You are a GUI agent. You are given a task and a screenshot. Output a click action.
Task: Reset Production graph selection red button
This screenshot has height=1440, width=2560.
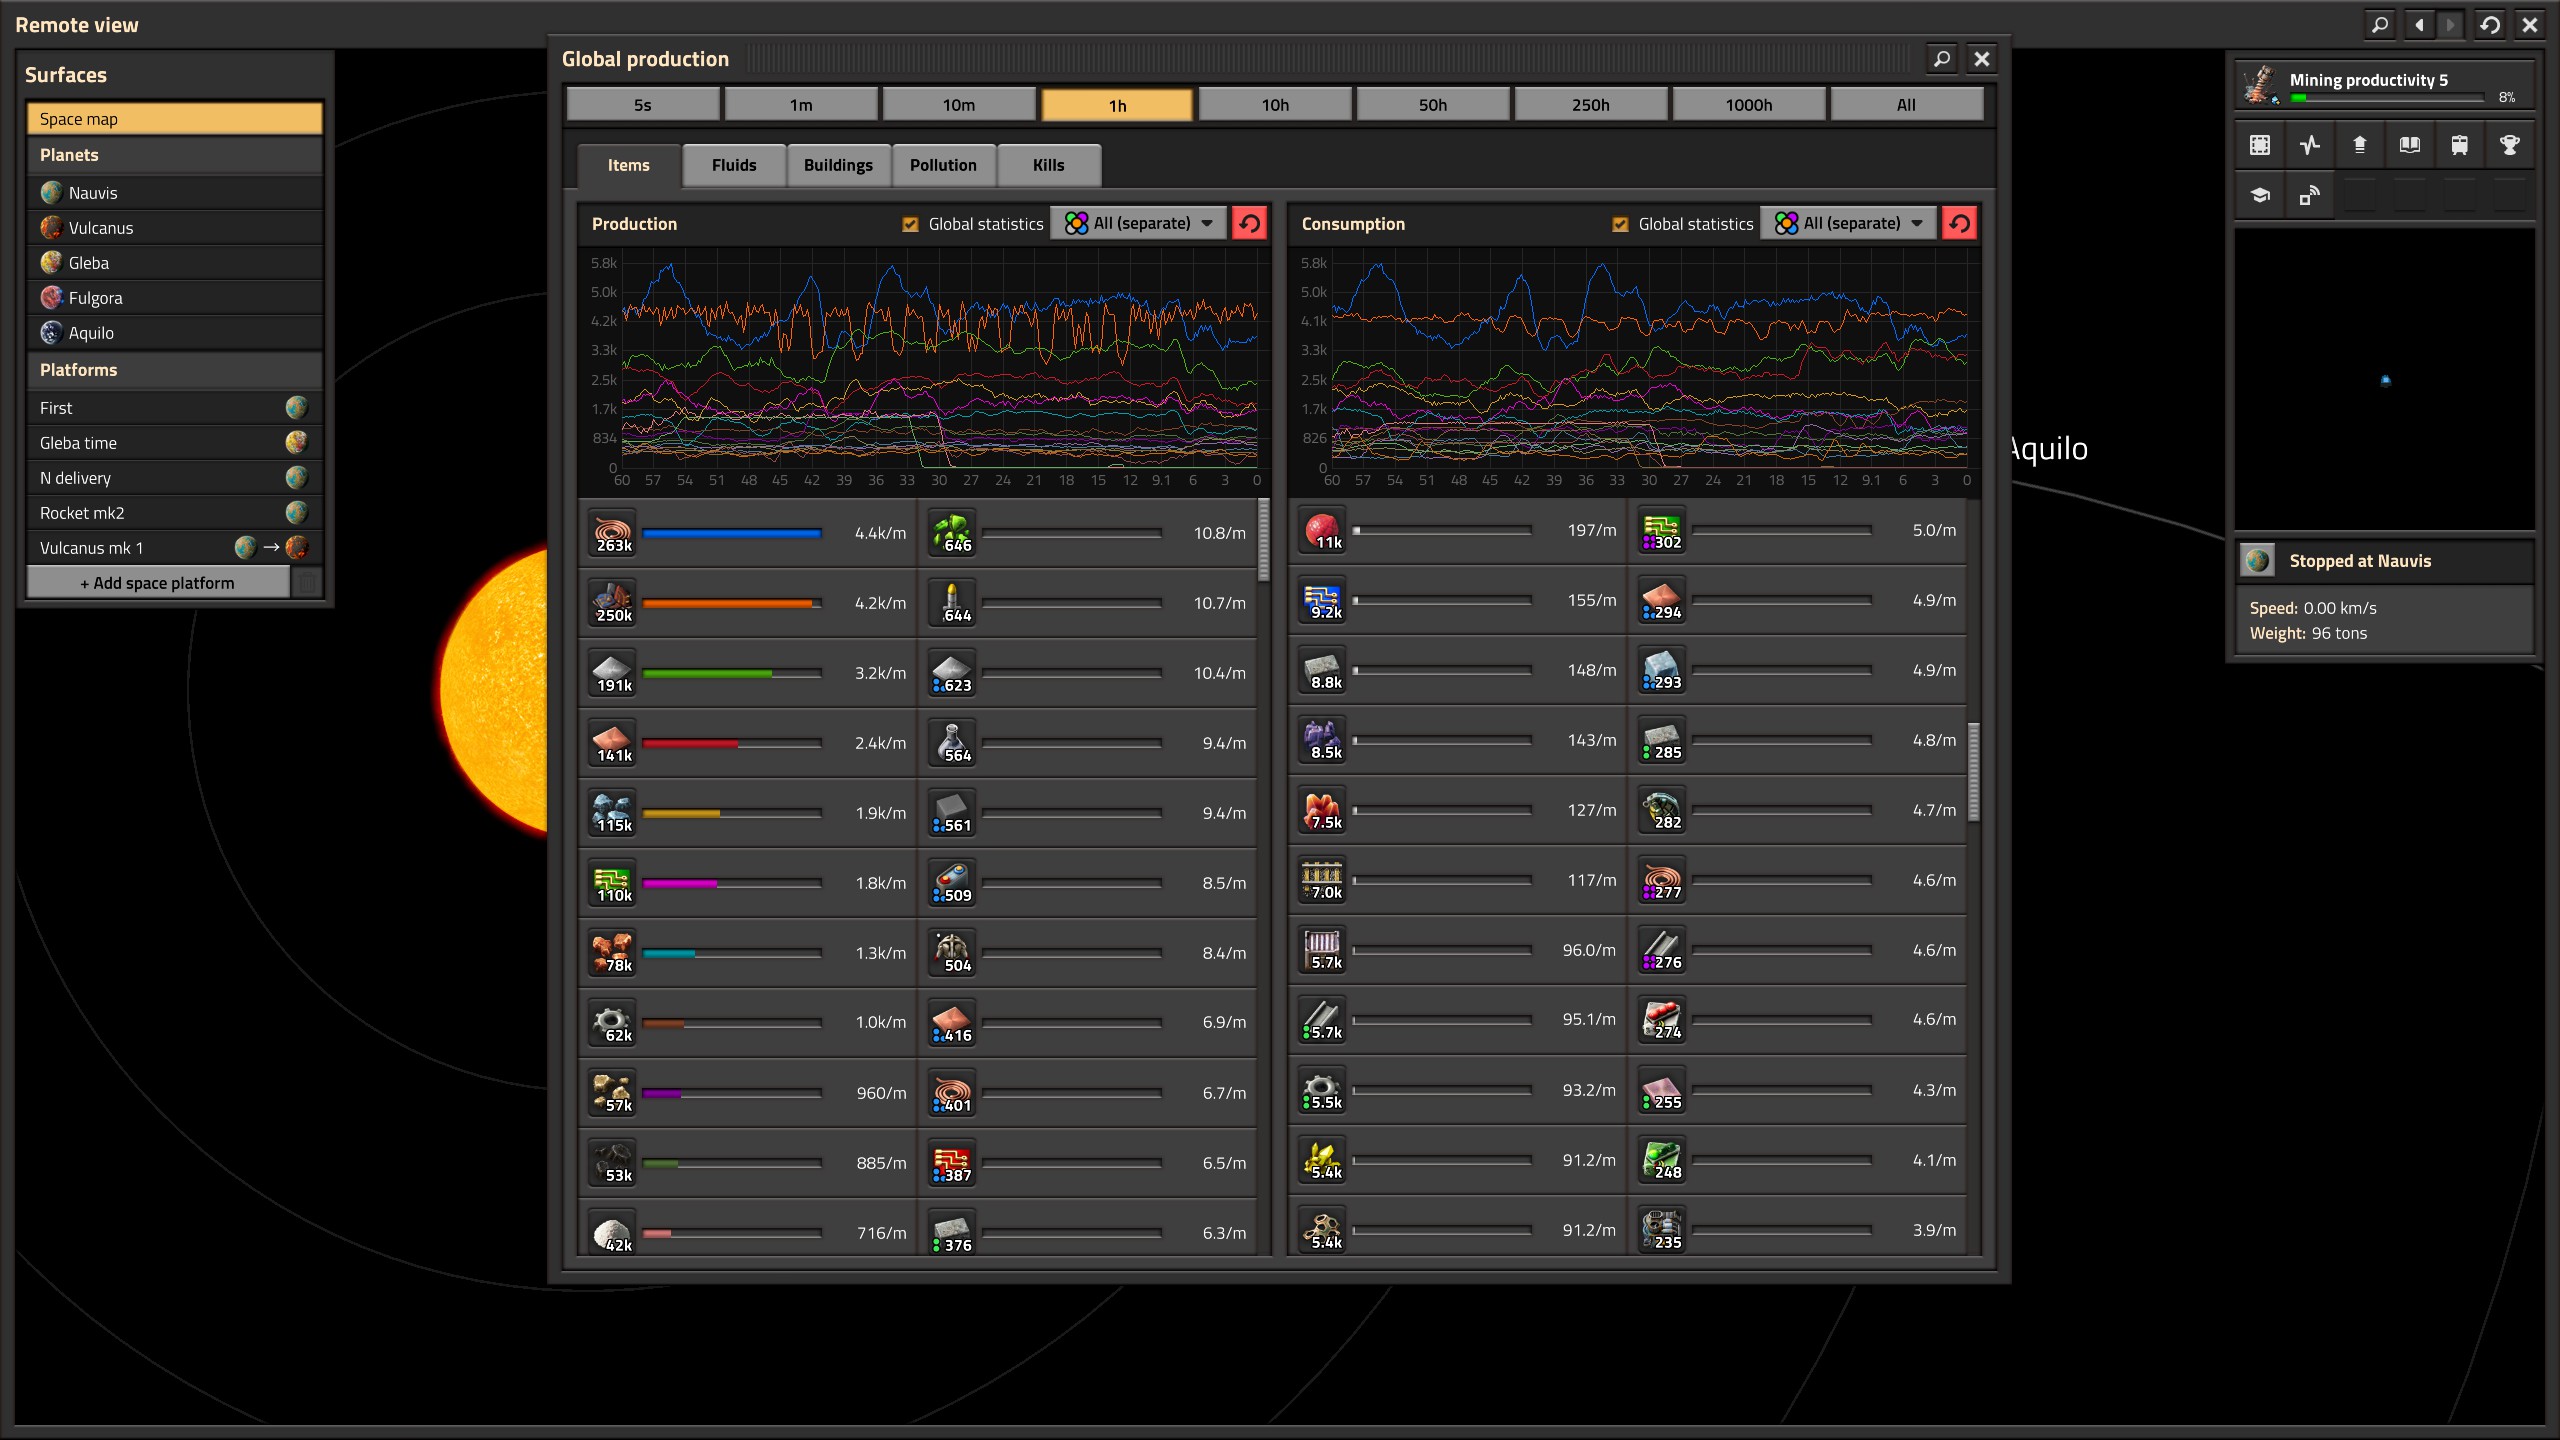(x=1249, y=224)
